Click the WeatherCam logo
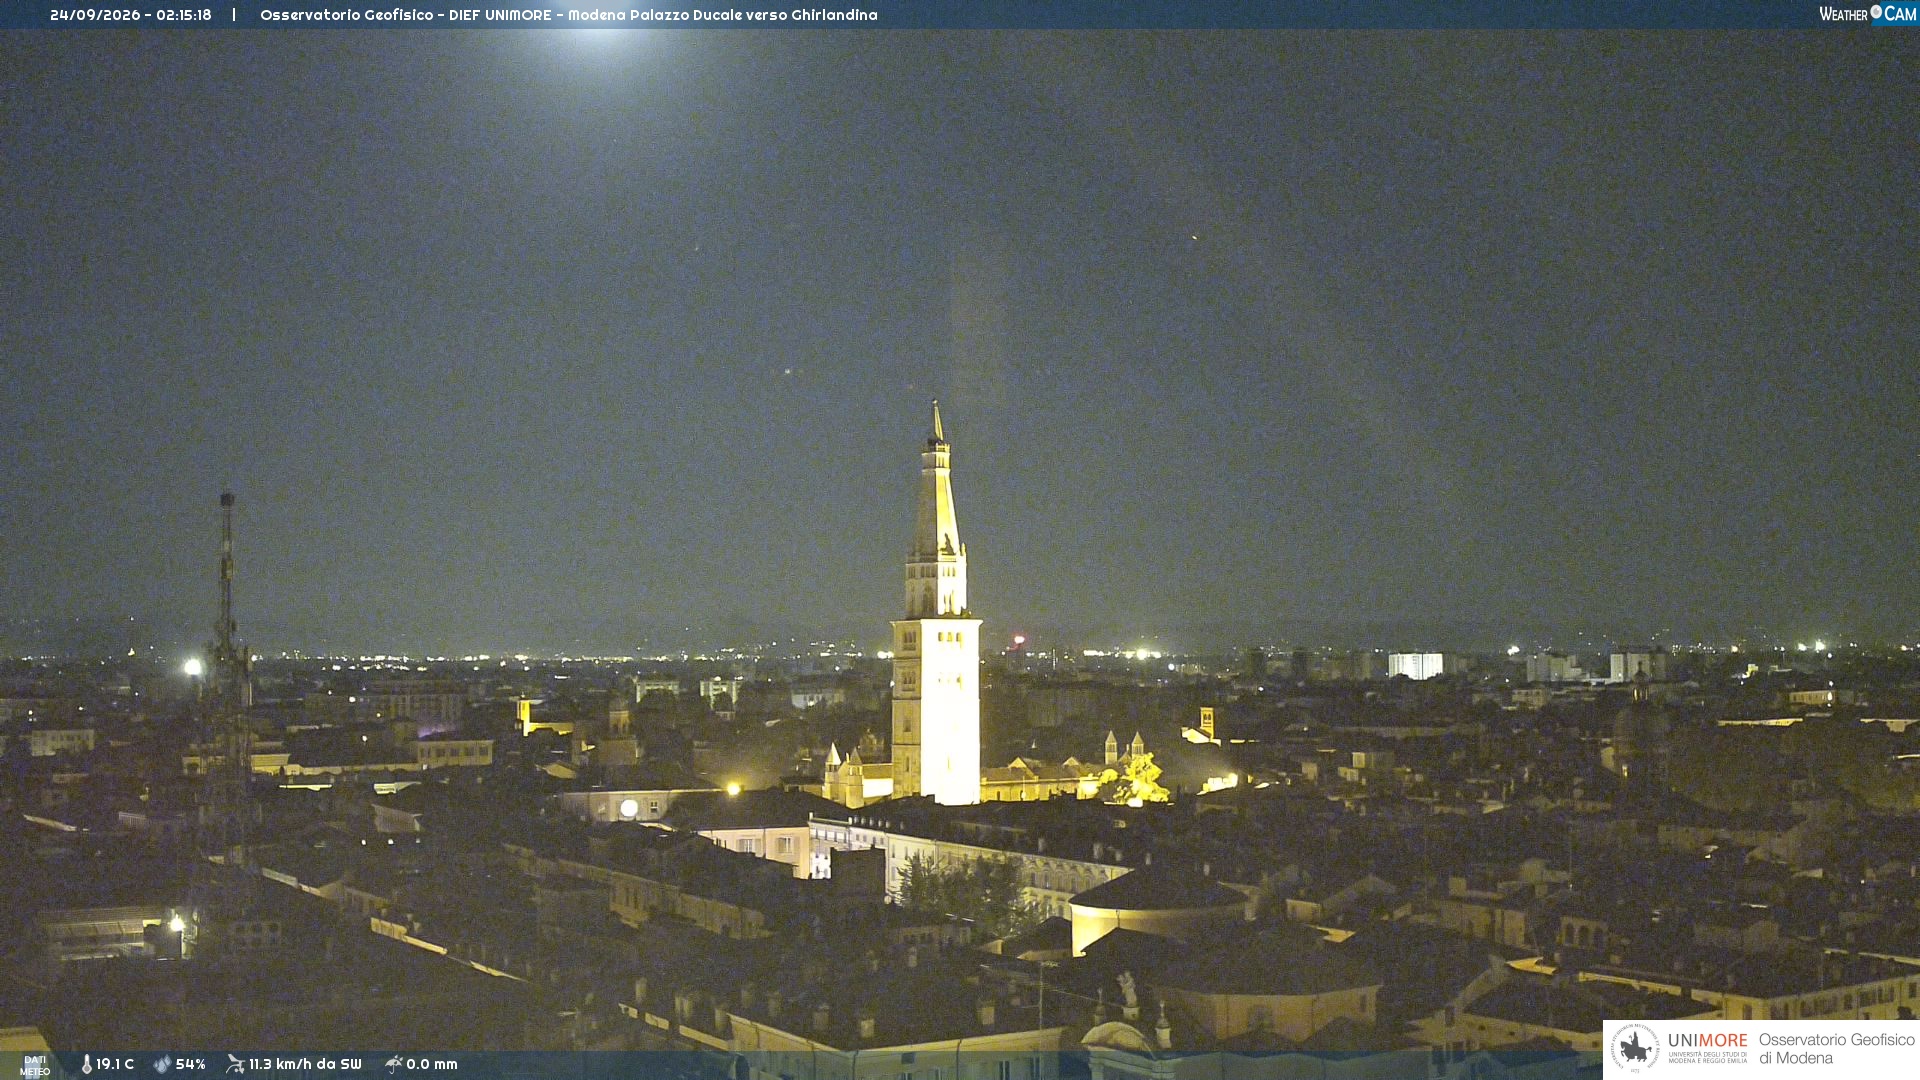The width and height of the screenshot is (1920, 1080). tap(1867, 14)
